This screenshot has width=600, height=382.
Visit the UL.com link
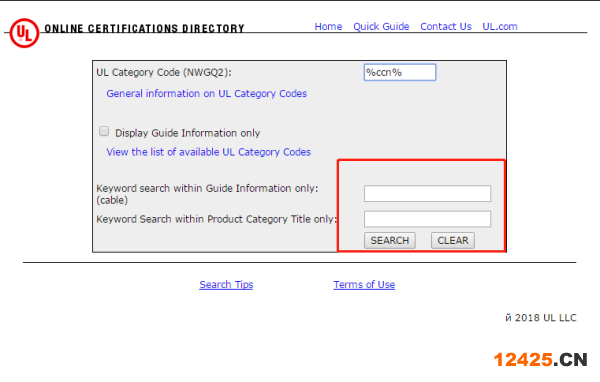pyautogui.click(x=500, y=26)
